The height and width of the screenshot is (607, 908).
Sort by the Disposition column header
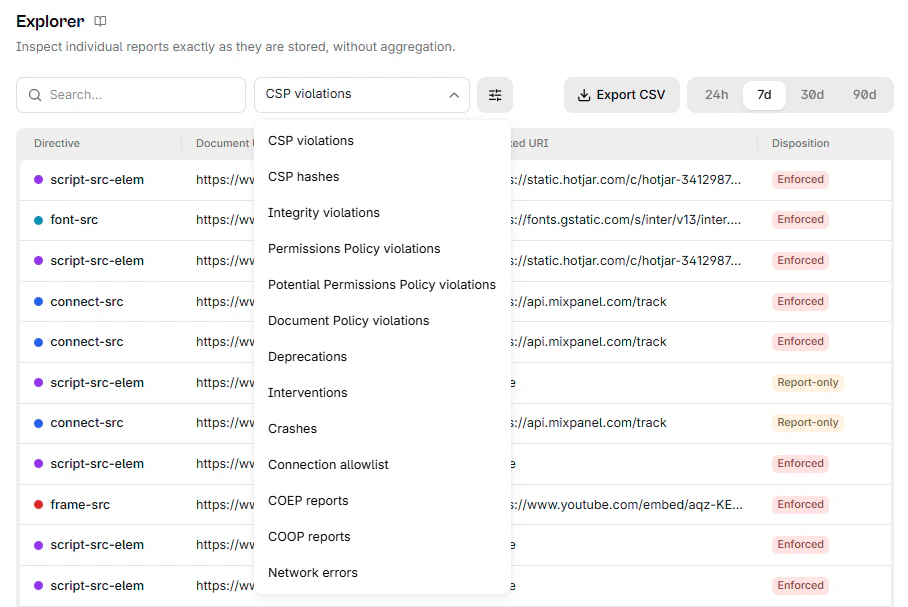point(800,143)
